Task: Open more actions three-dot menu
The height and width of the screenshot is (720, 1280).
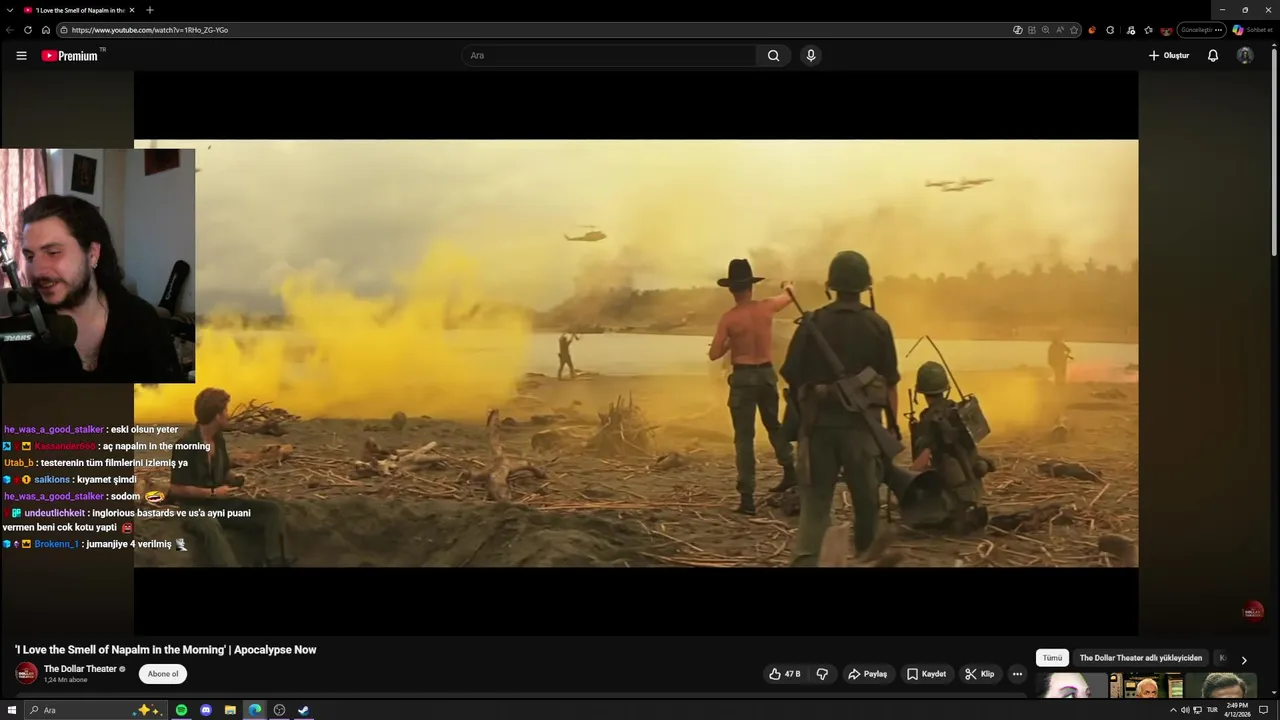Action: point(1017,674)
